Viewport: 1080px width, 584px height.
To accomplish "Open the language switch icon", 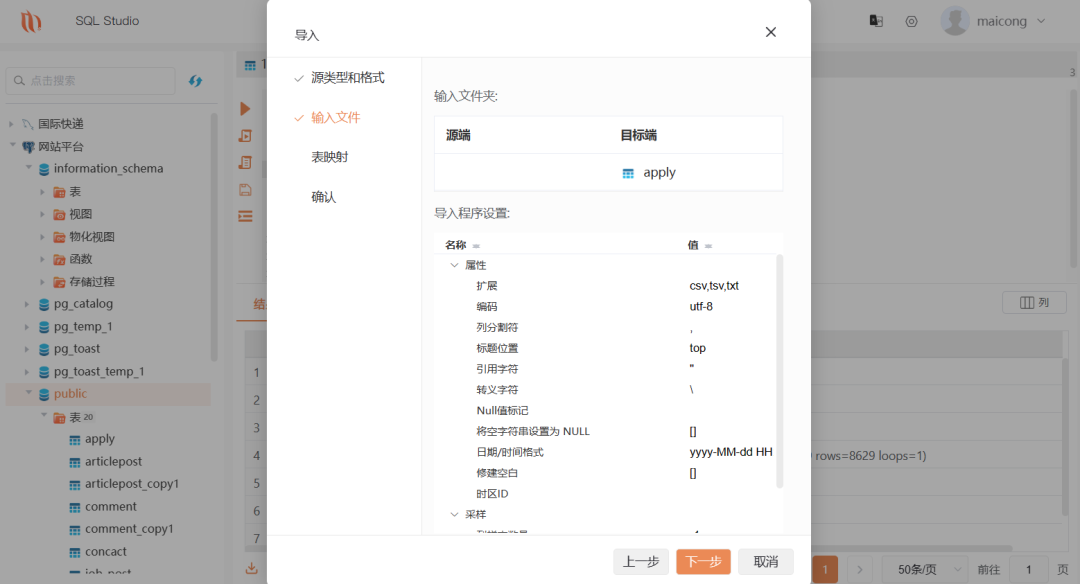I will point(876,21).
